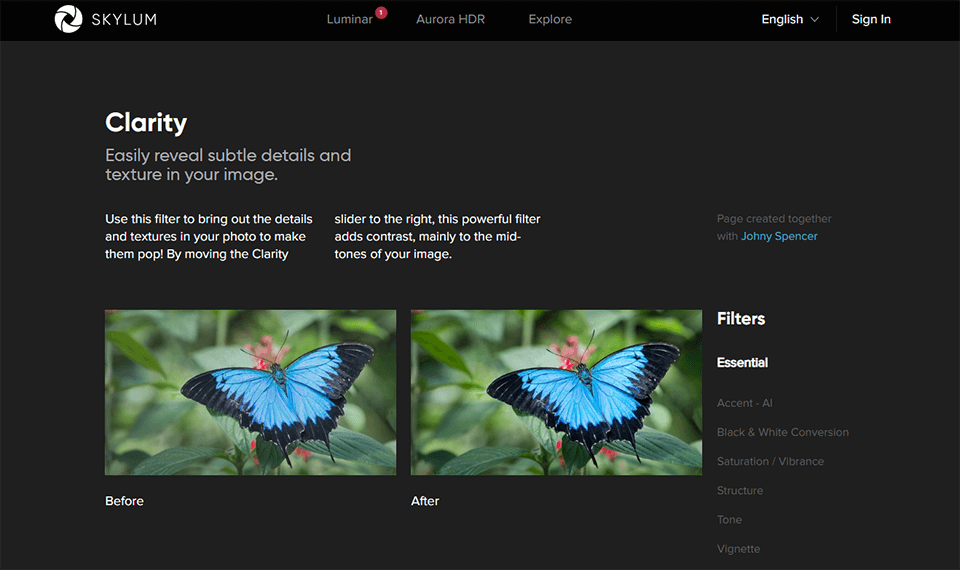Click the SKYLUM wordmark text

point(124,20)
